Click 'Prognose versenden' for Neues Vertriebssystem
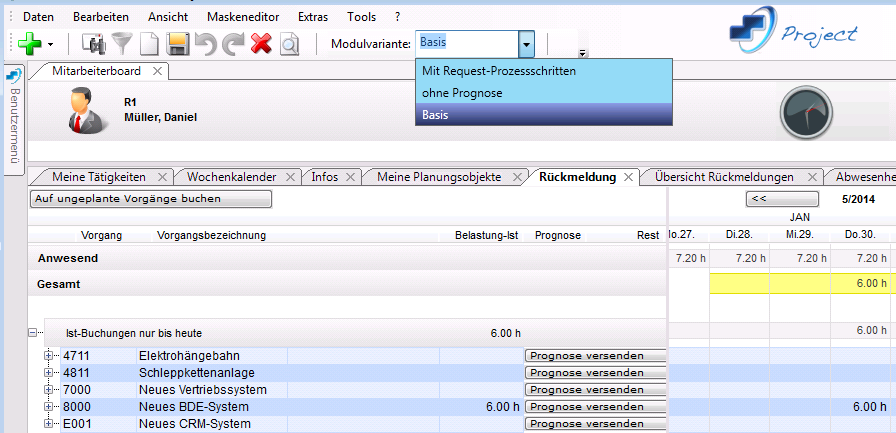Screen dimensions: 896x433 pos(595,390)
